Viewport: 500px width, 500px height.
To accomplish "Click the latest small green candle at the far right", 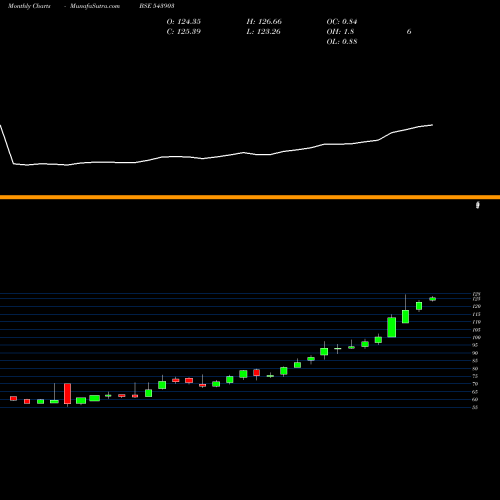I will point(433,299).
